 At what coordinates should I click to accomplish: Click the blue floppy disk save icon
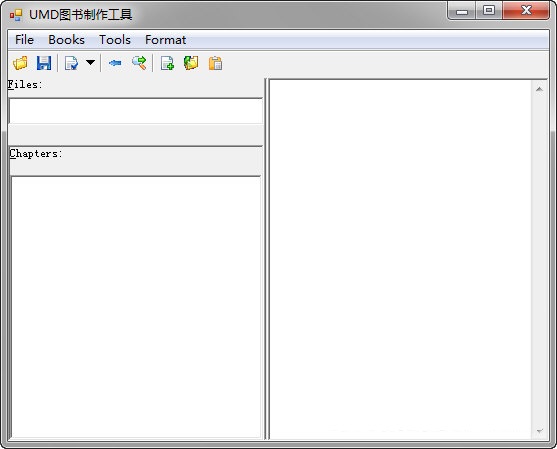(44, 63)
